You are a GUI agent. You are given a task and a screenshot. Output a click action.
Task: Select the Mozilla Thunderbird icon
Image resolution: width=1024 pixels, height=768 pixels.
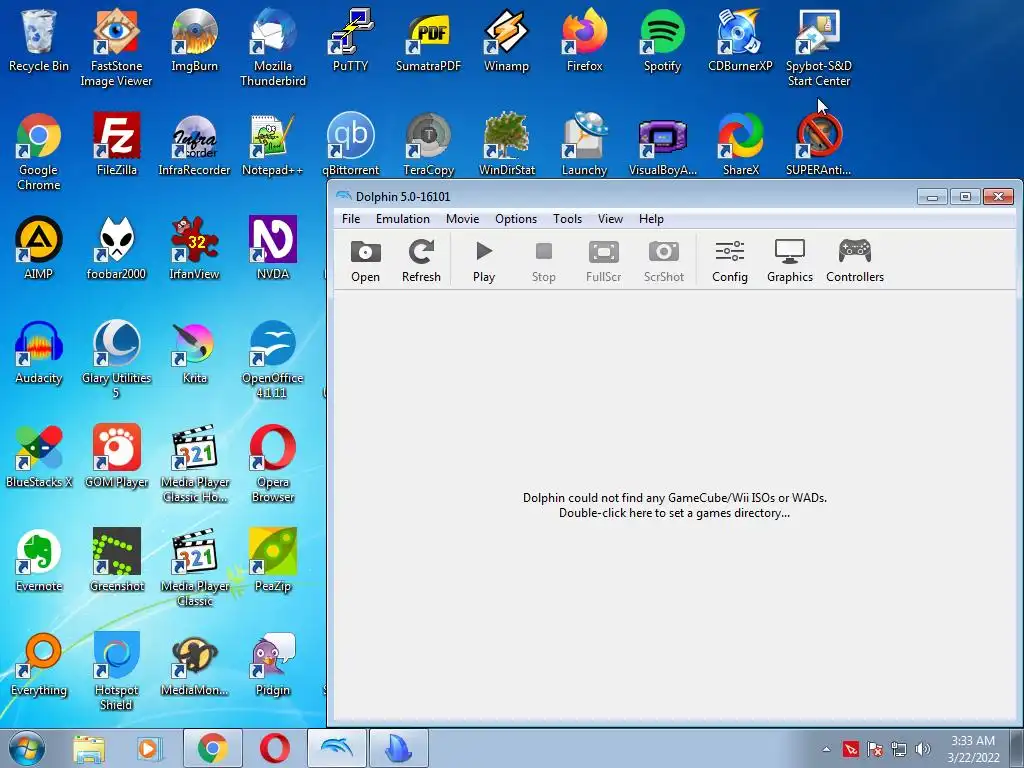point(273,47)
